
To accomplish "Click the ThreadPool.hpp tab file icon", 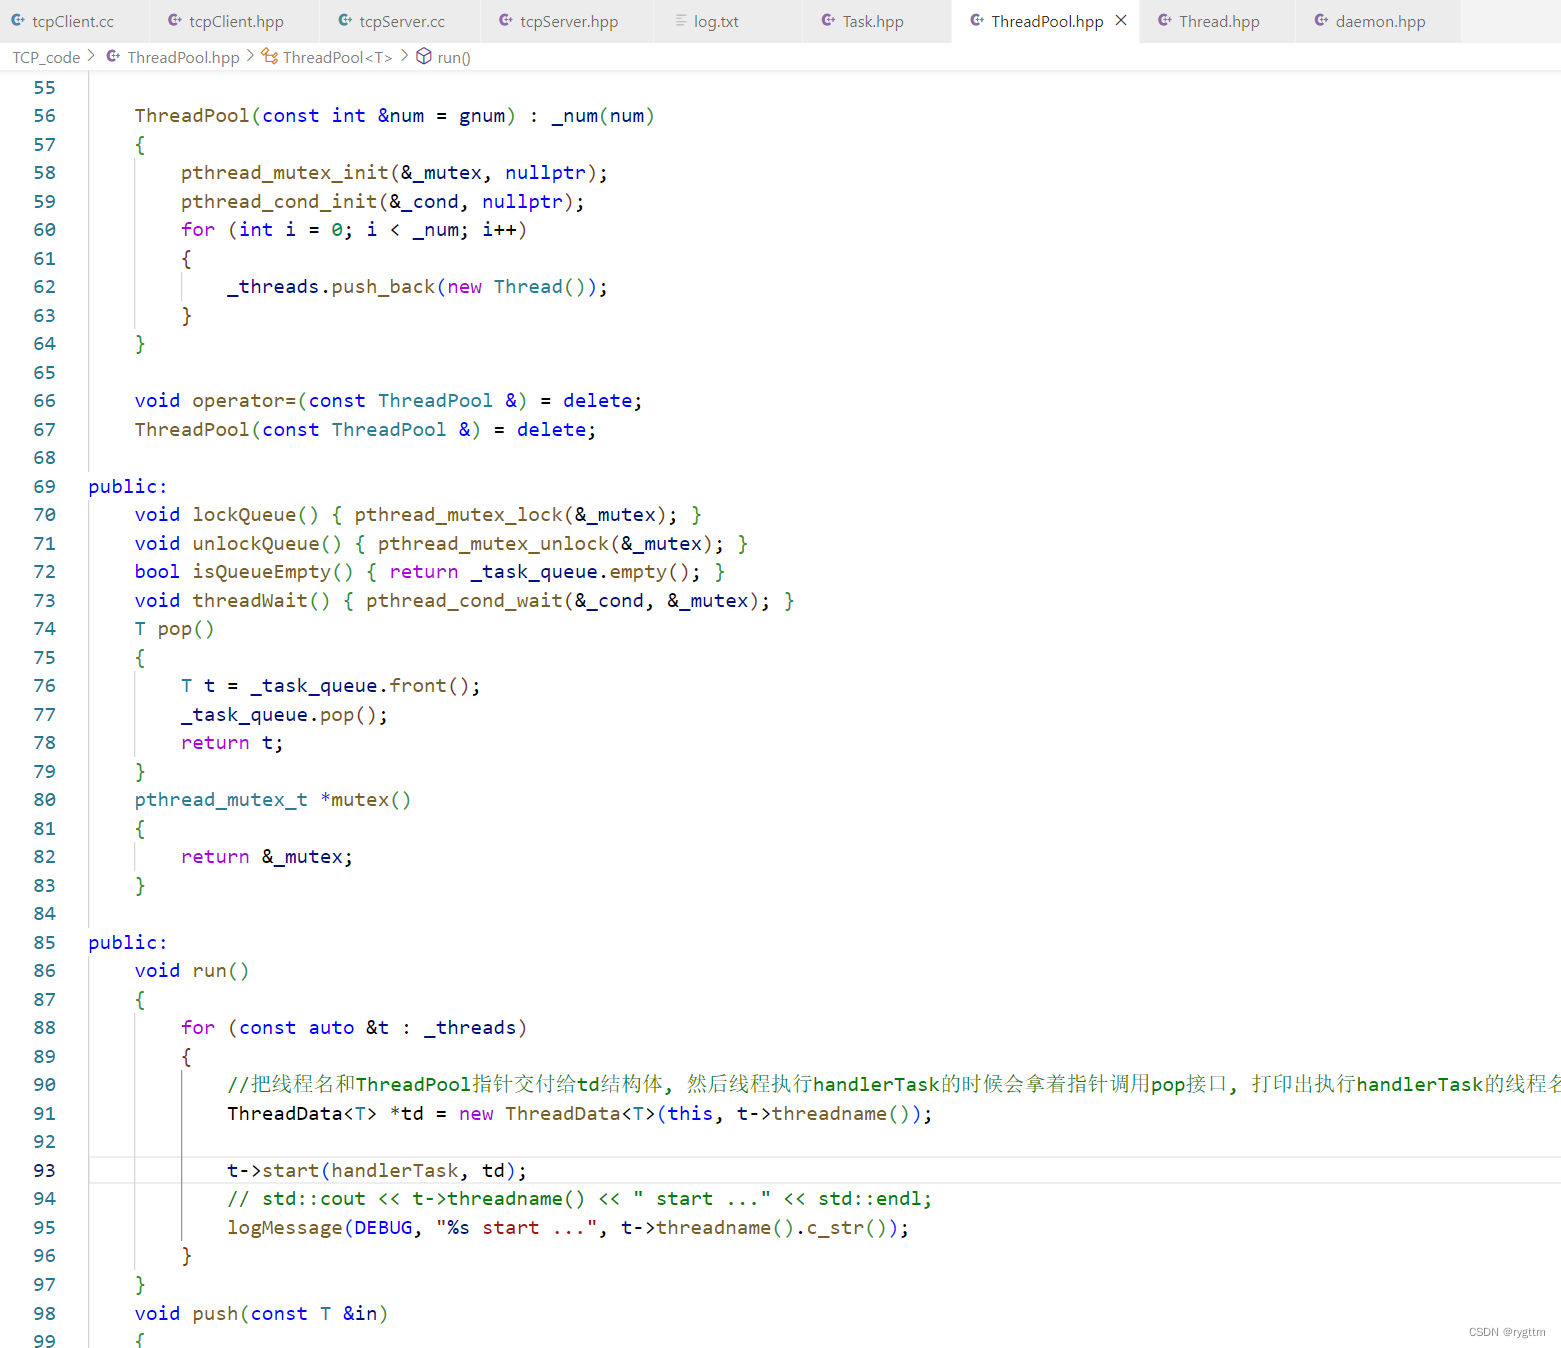I will click(x=977, y=20).
